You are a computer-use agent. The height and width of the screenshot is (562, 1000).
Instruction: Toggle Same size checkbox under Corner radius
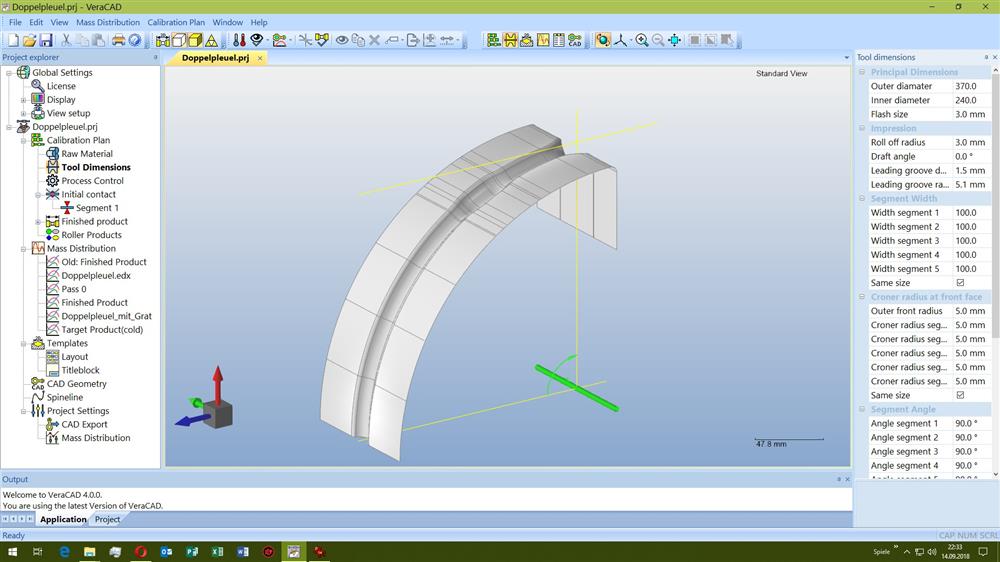960,395
